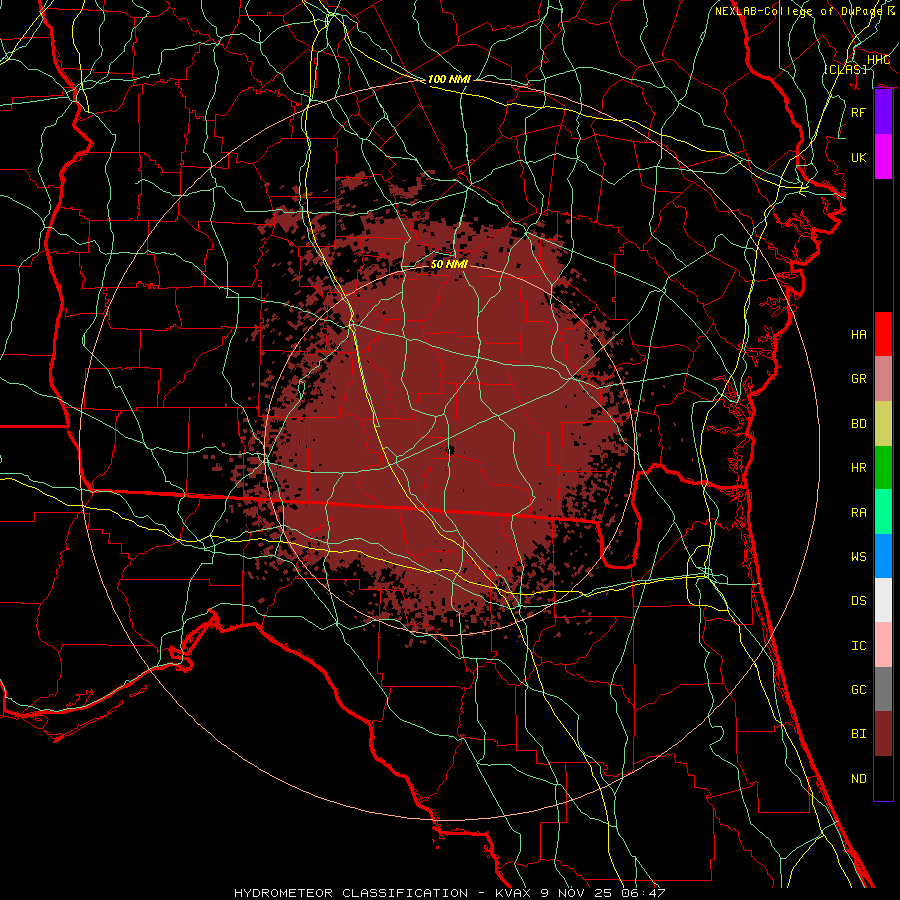Select the GR pink legend swatch
The height and width of the screenshot is (900, 900).
coord(883,379)
